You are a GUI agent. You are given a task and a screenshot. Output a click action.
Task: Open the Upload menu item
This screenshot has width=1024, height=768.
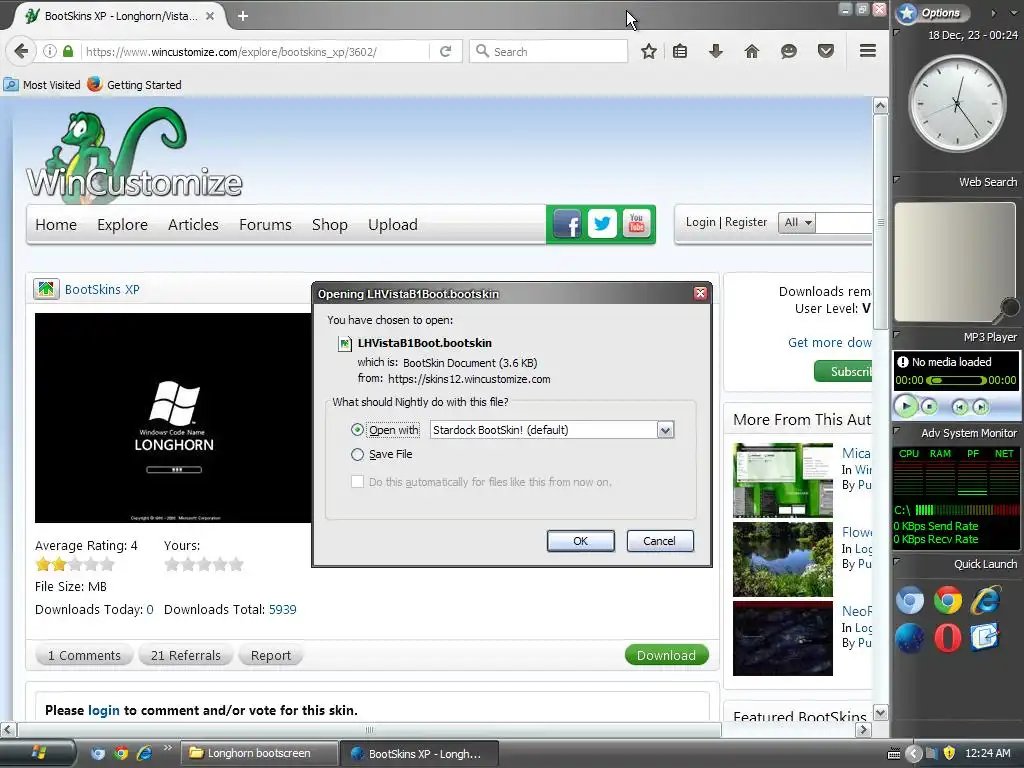point(392,225)
